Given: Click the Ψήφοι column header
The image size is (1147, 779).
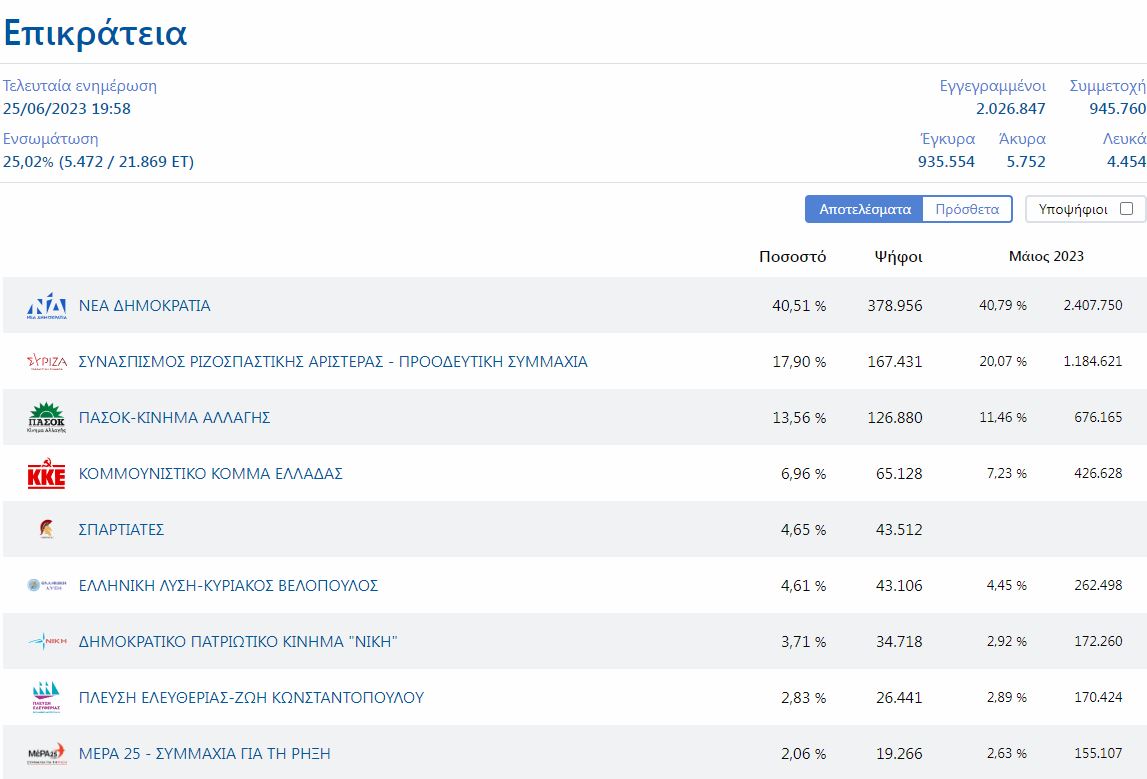Looking at the screenshot, I should pyautogui.click(x=898, y=257).
